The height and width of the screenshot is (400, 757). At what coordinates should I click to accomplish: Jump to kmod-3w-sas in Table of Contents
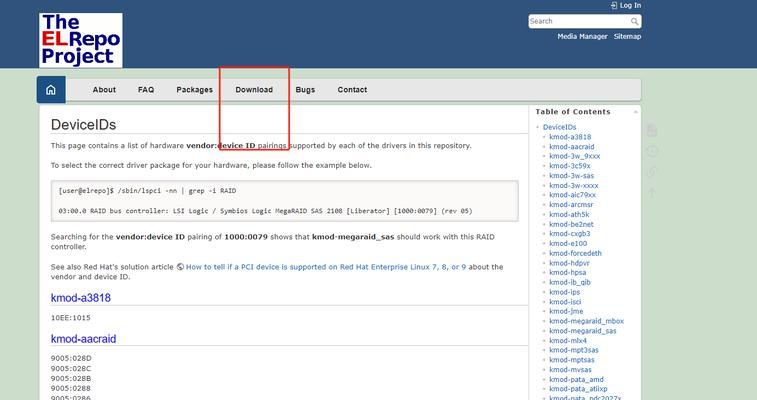(x=572, y=176)
